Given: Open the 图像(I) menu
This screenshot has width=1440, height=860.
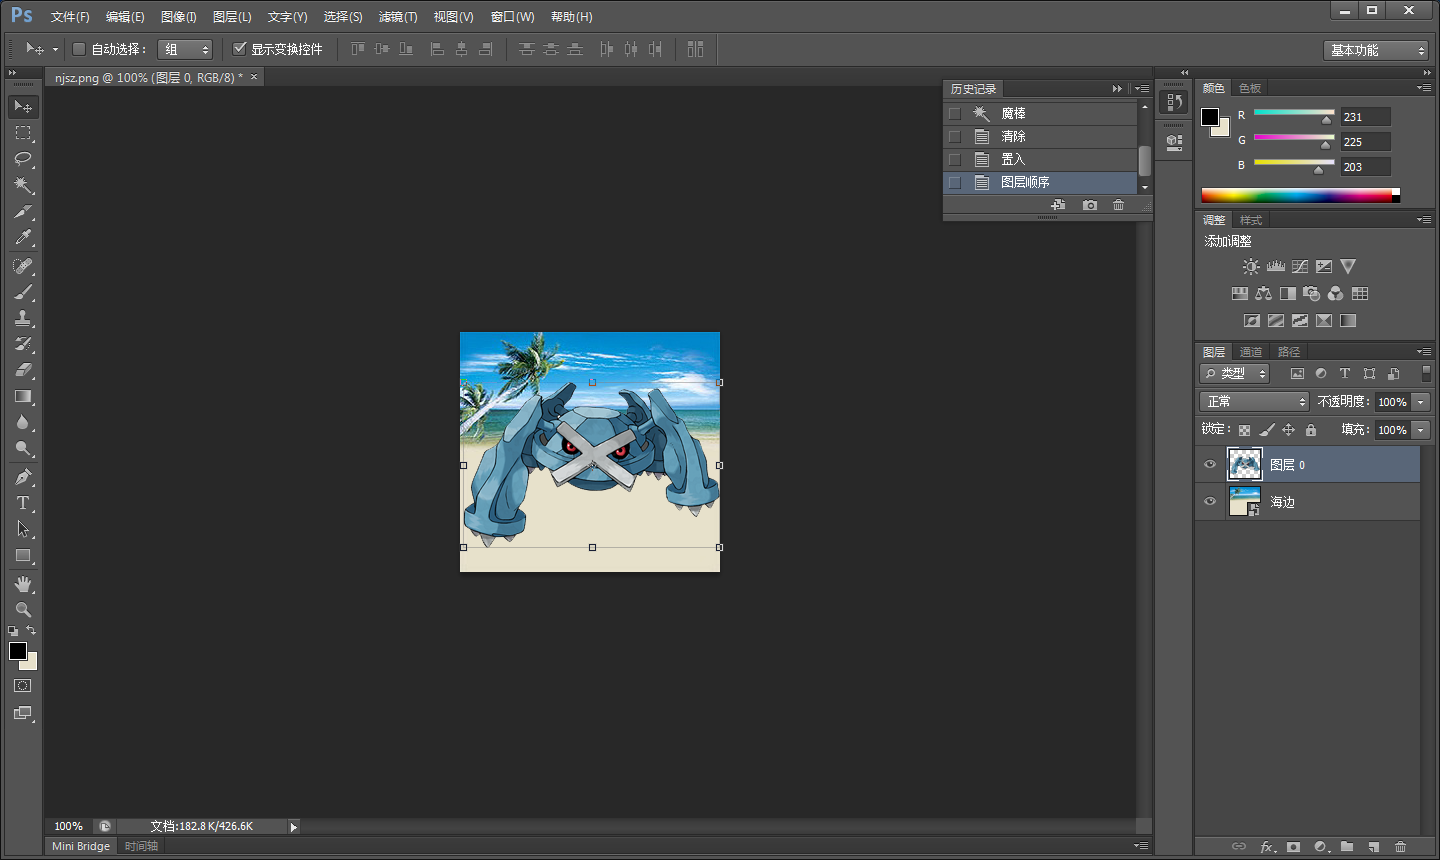Looking at the screenshot, I should click(179, 17).
